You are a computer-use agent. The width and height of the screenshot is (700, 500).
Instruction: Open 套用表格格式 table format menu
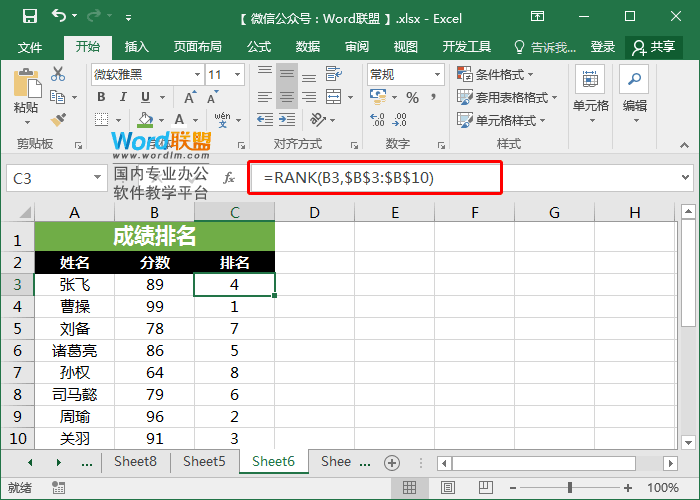point(507,97)
